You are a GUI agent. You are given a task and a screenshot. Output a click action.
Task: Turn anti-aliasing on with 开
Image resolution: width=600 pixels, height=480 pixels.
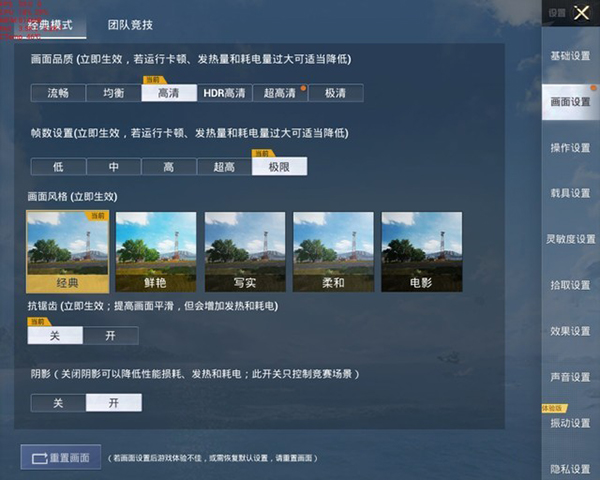tap(111, 336)
